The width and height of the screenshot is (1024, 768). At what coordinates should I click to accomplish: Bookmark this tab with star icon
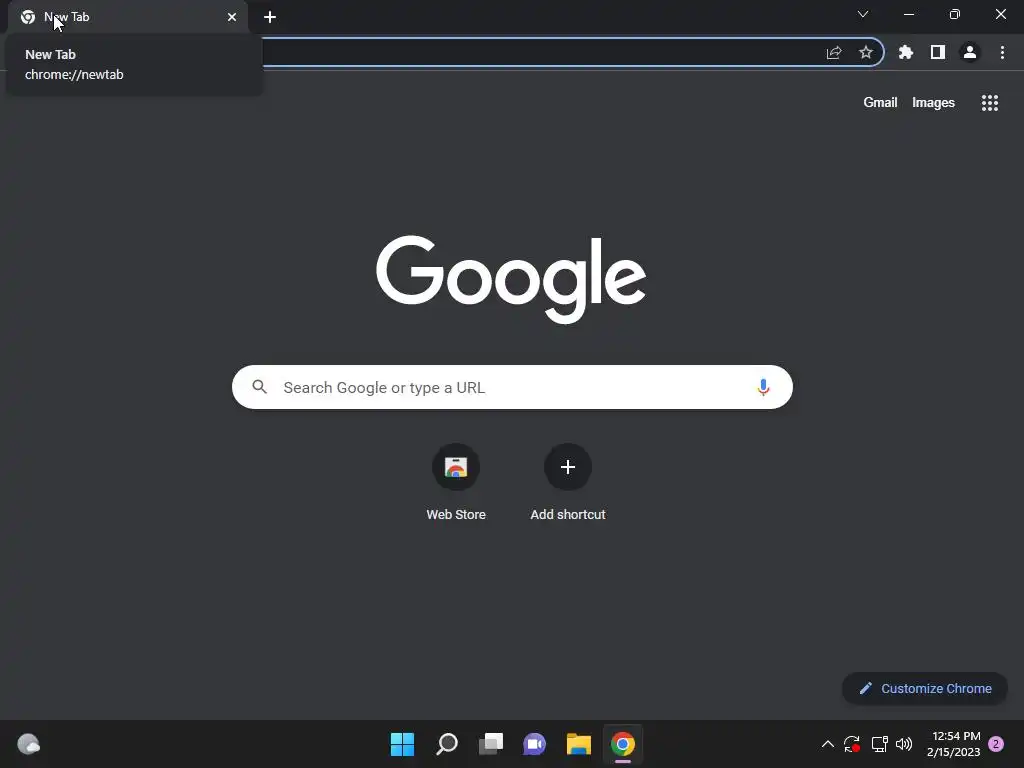(866, 52)
